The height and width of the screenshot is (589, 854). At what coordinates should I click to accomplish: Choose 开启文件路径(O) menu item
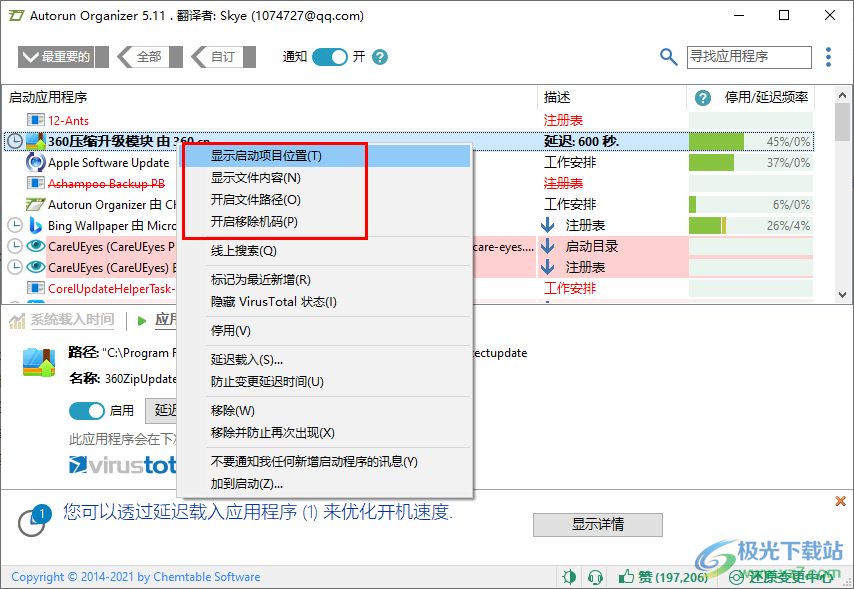click(x=325, y=200)
